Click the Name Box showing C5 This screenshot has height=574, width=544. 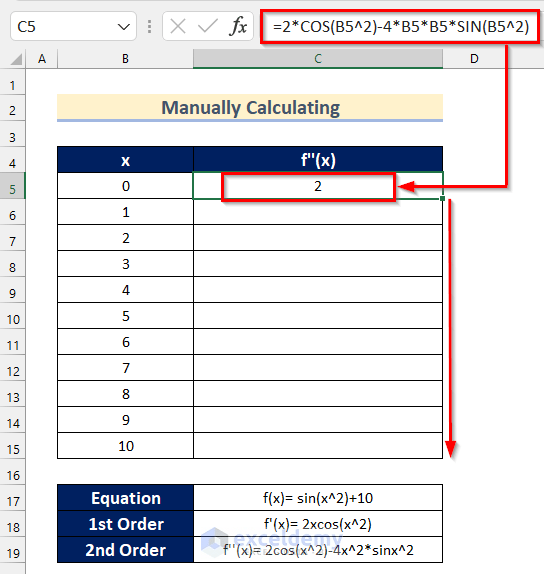tap(73, 26)
